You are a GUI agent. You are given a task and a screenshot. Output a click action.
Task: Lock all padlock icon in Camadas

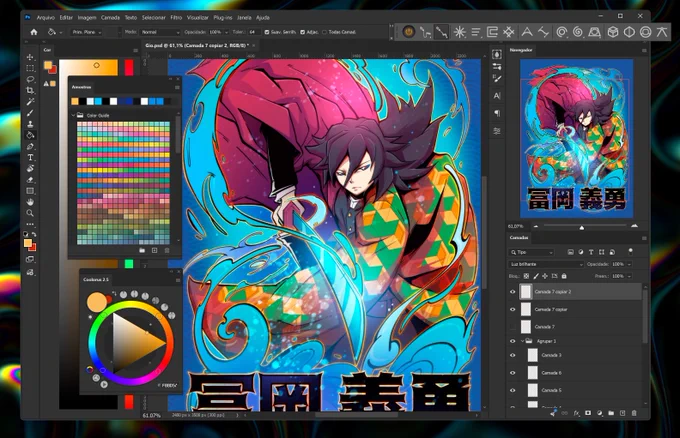click(x=564, y=276)
